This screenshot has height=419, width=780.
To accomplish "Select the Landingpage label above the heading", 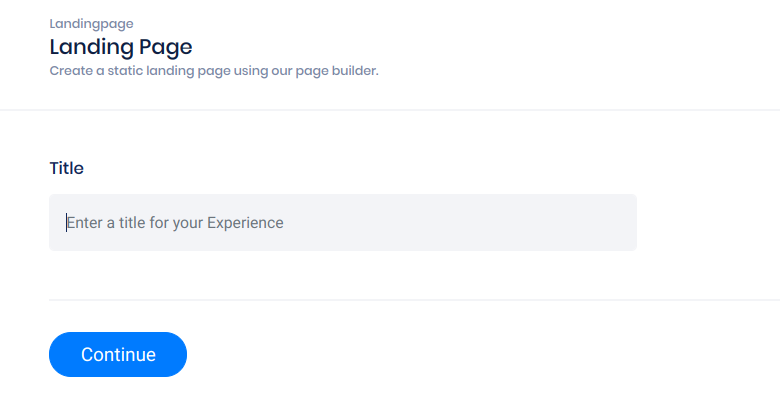I will [91, 23].
